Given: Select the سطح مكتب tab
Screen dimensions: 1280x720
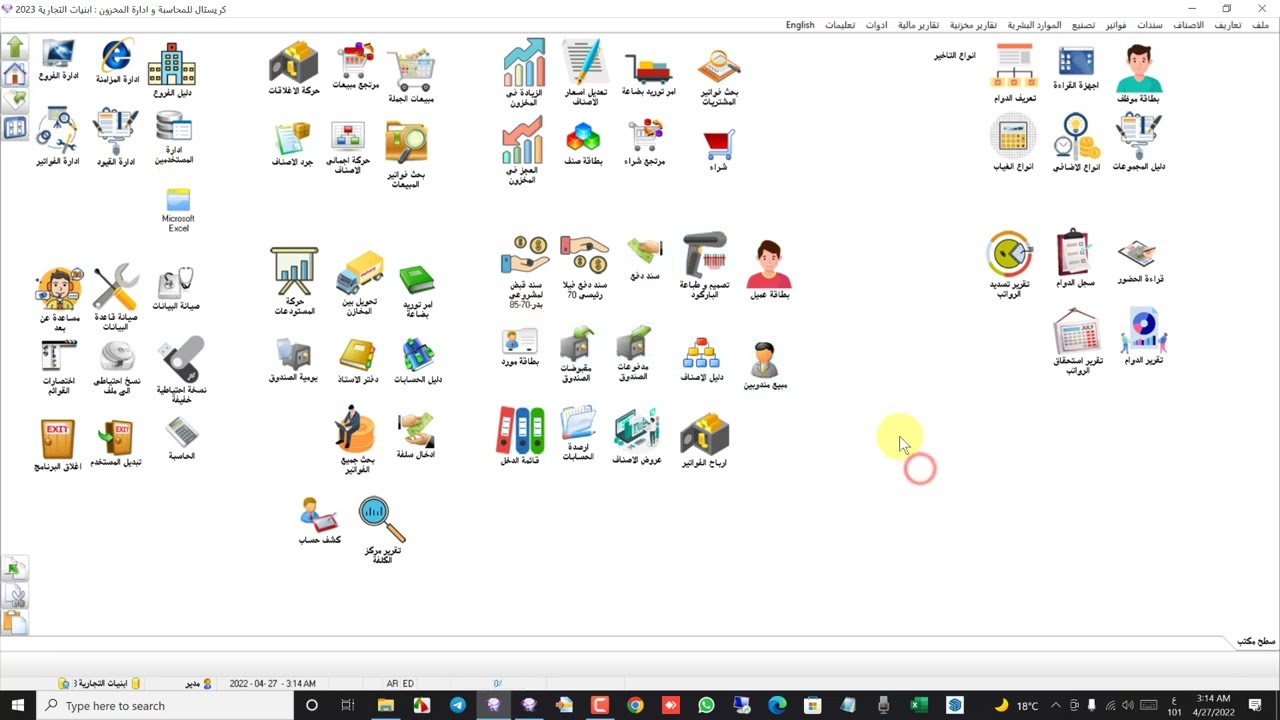Looking at the screenshot, I should coord(1256,641).
